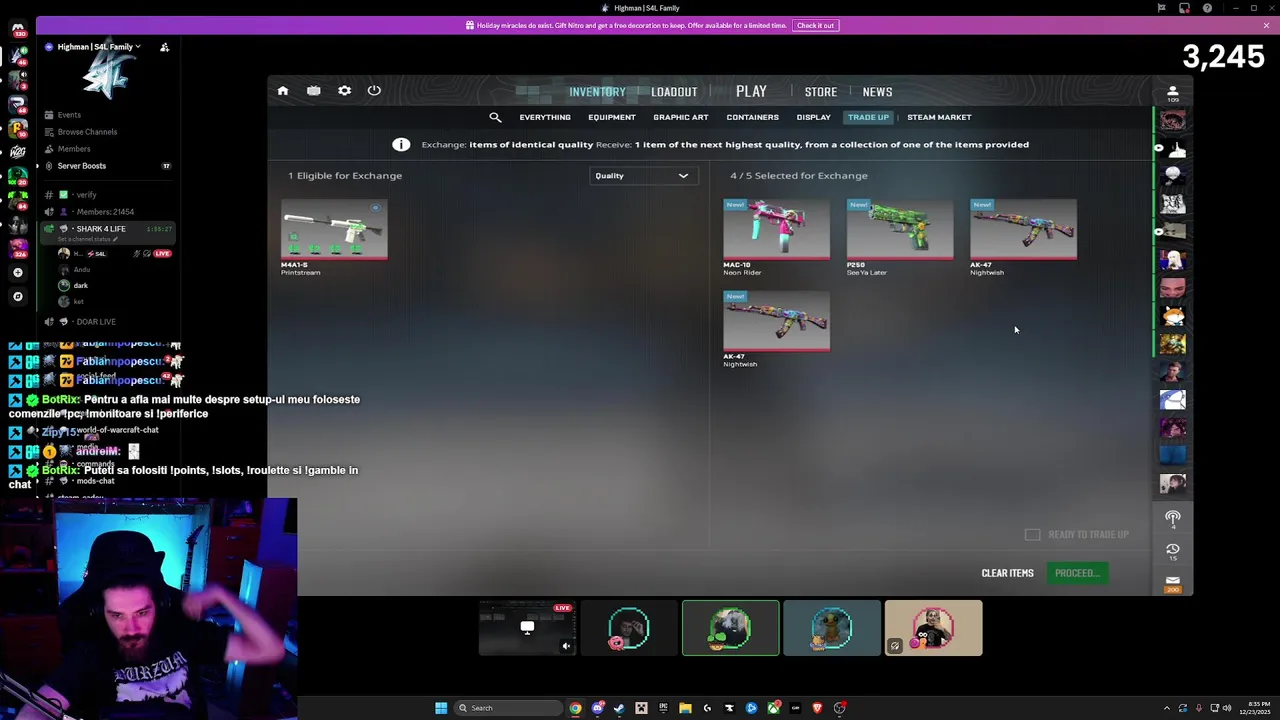Select the green-highlighted speaking participant tile

point(730,628)
